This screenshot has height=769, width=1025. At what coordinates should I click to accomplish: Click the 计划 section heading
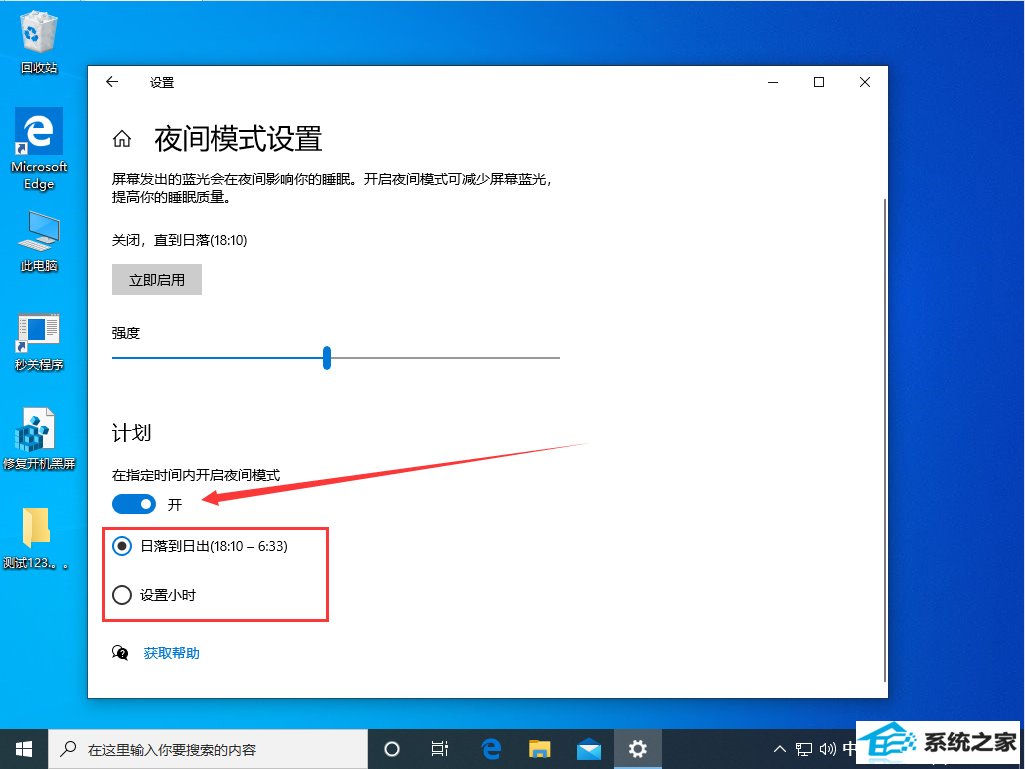131,433
